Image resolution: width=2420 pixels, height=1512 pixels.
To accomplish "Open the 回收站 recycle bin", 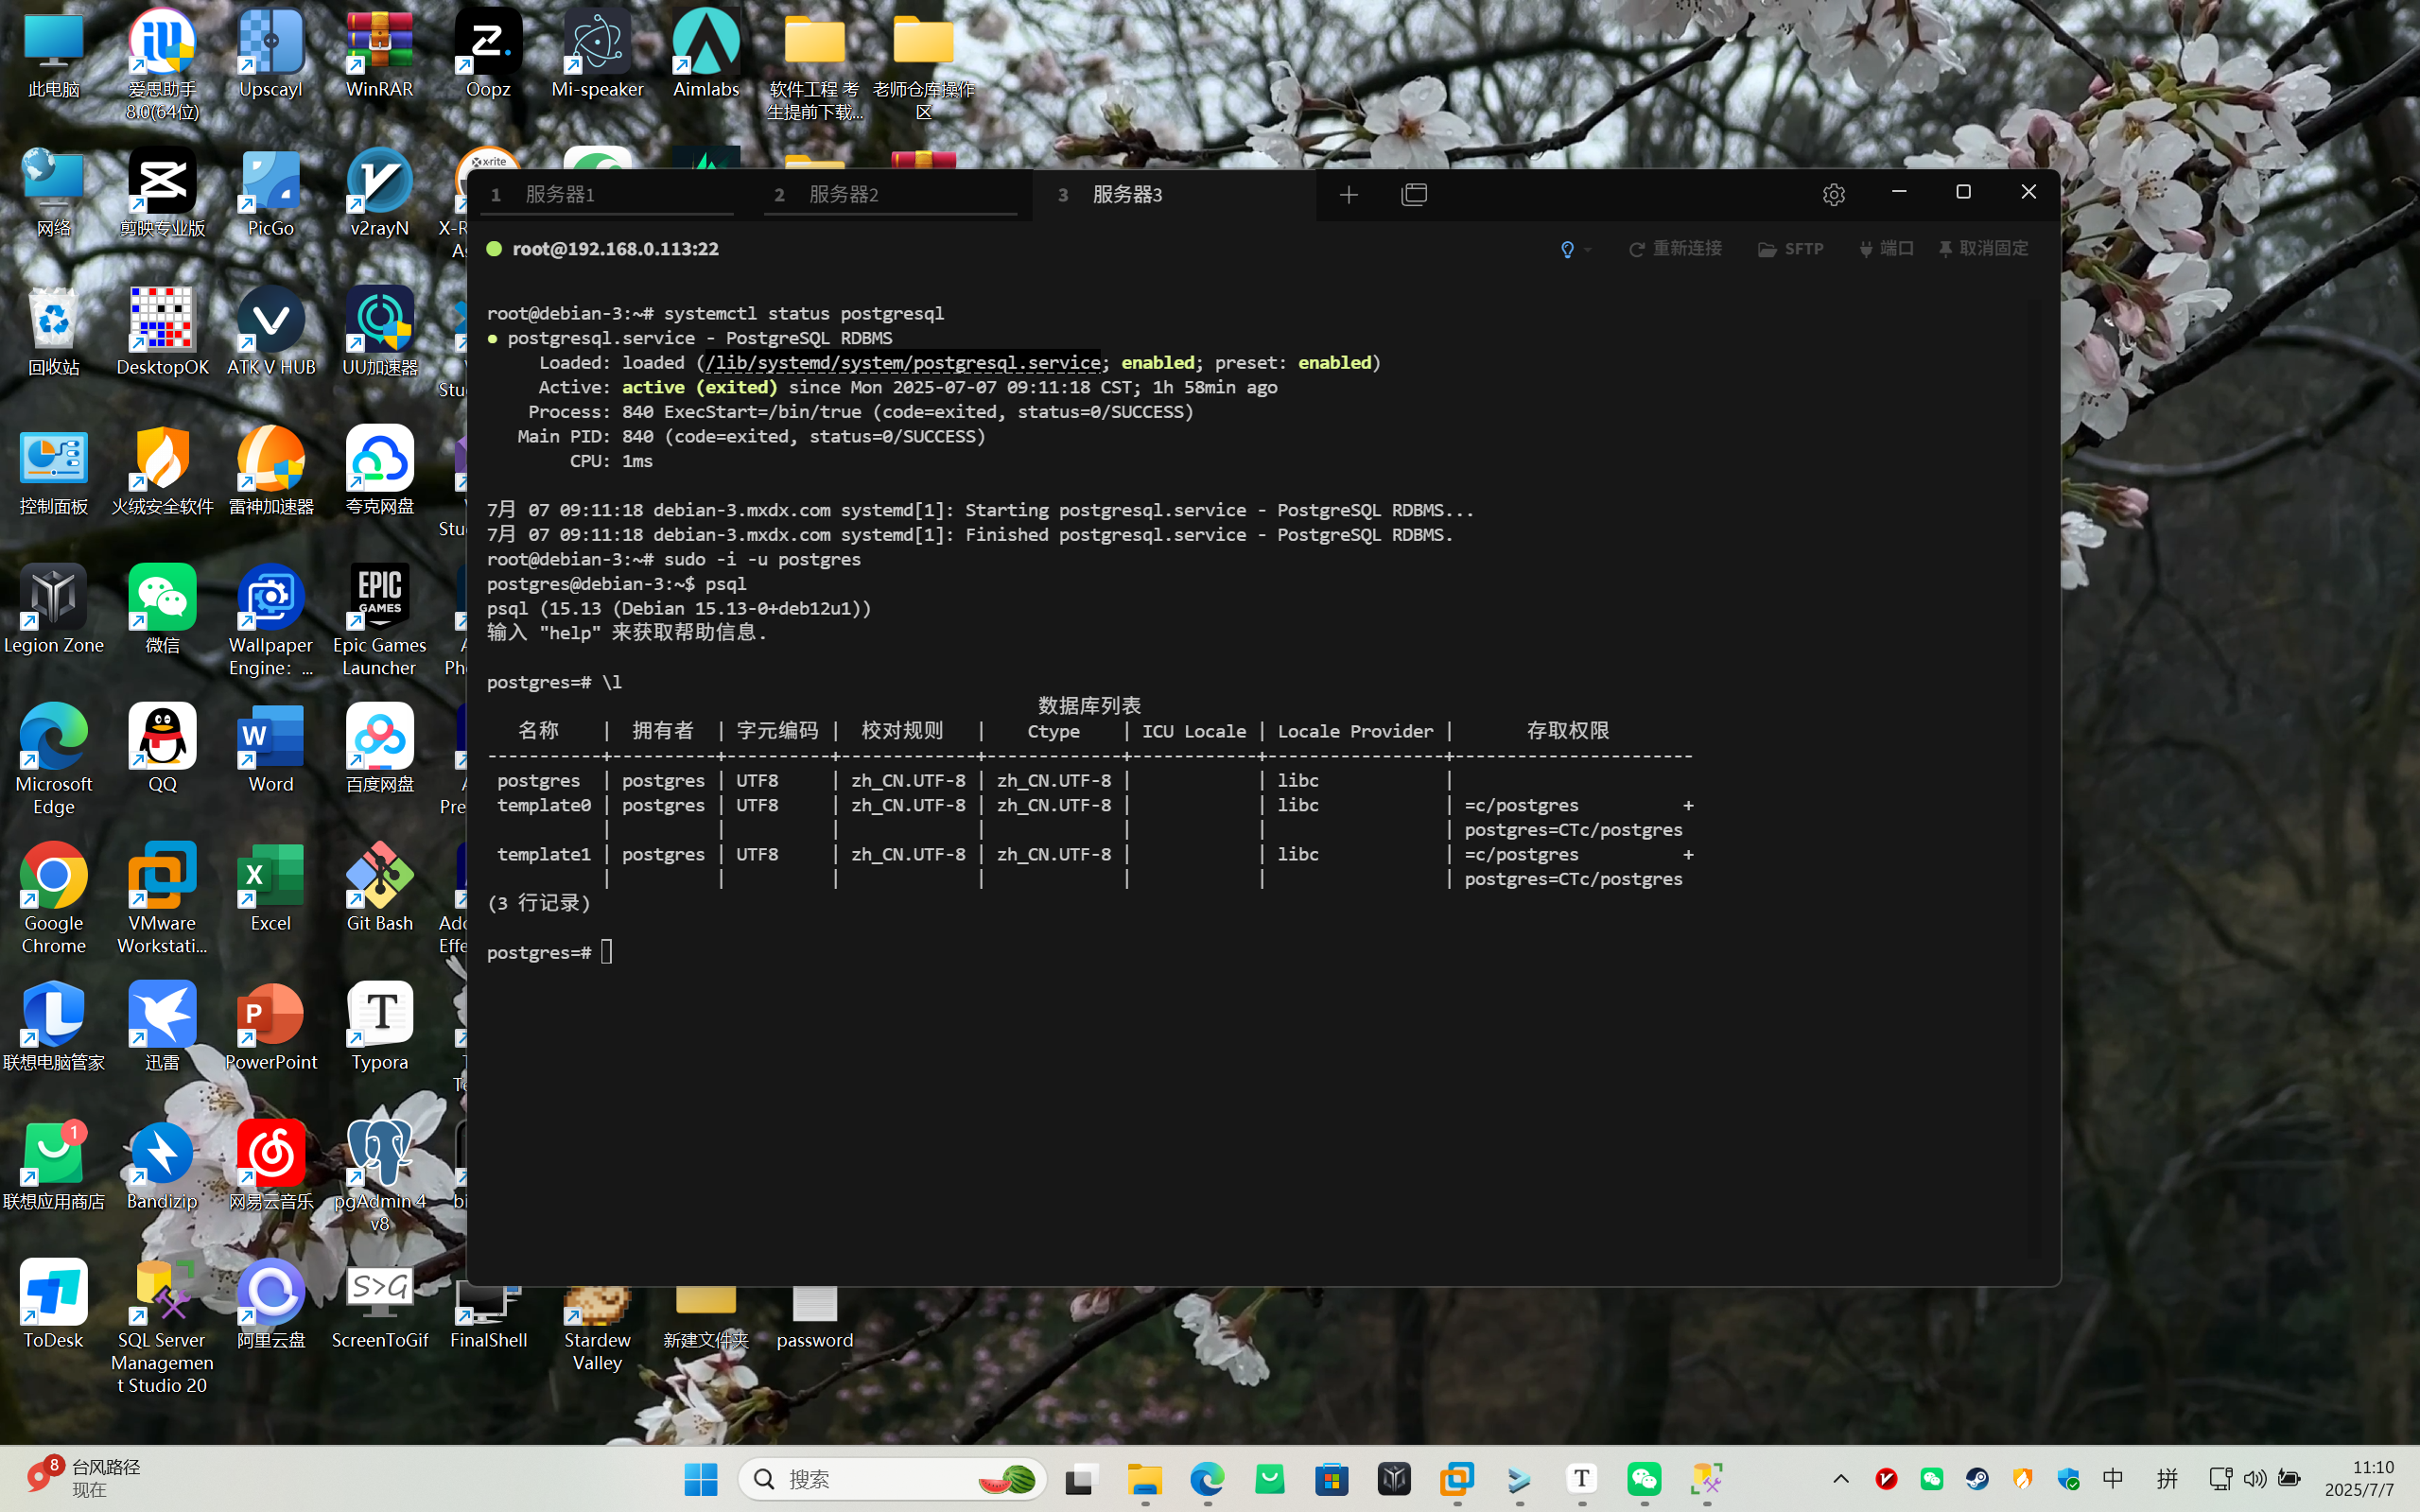I will point(54,333).
